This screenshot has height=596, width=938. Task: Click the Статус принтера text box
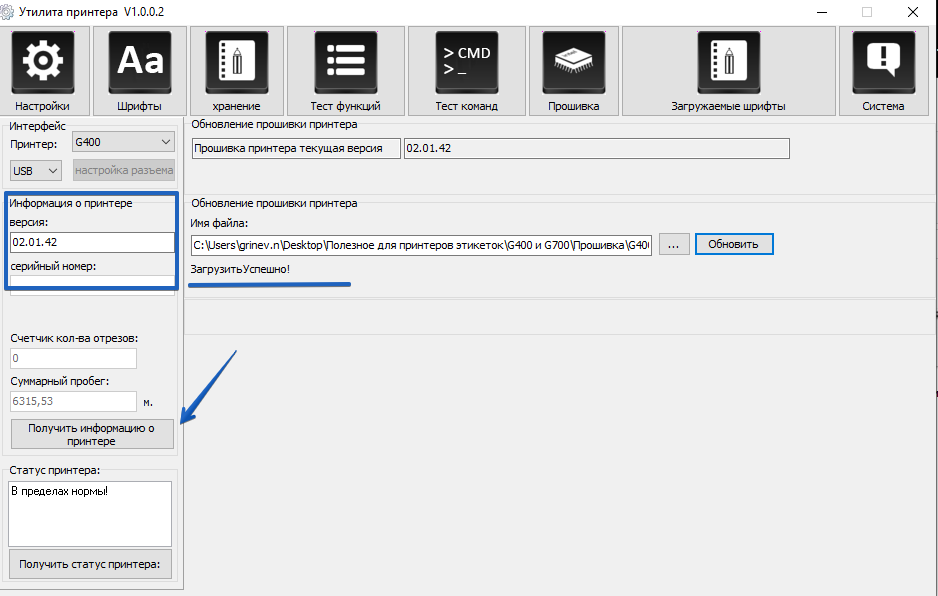pos(90,513)
